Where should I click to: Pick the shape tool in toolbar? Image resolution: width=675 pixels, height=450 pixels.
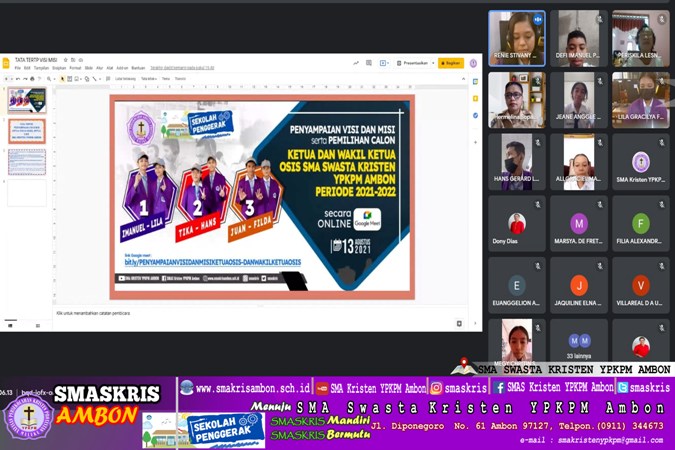click(87, 79)
